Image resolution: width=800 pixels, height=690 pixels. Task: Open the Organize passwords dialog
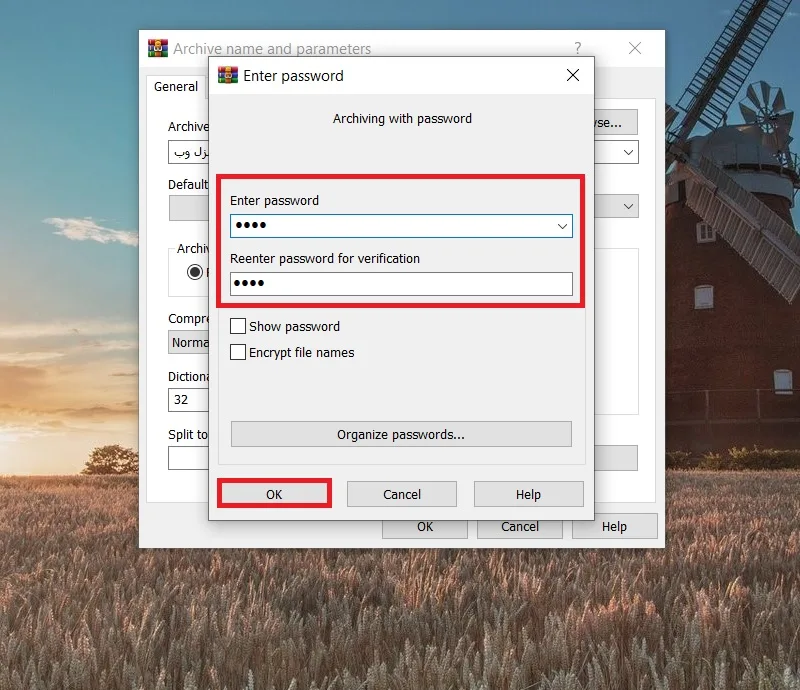(401, 434)
